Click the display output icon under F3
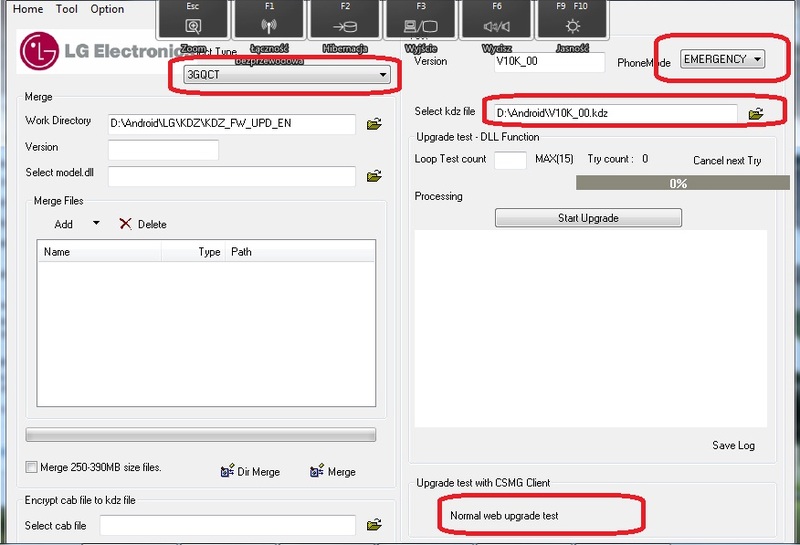Image resolution: width=800 pixels, height=545 pixels. (x=421, y=27)
